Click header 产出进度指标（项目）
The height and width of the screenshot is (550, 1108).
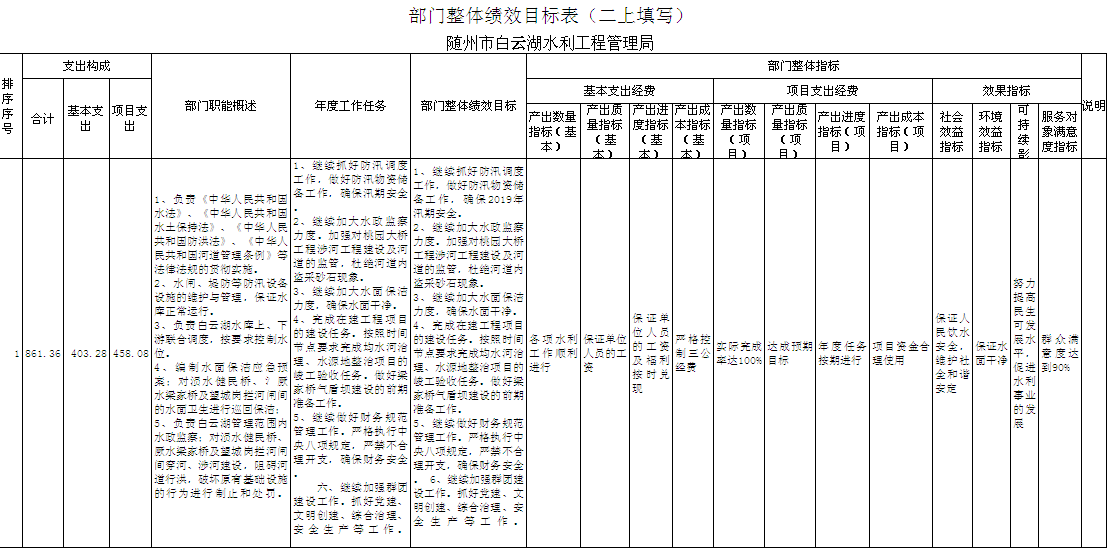pyautogui.click(x=842, y=130)
